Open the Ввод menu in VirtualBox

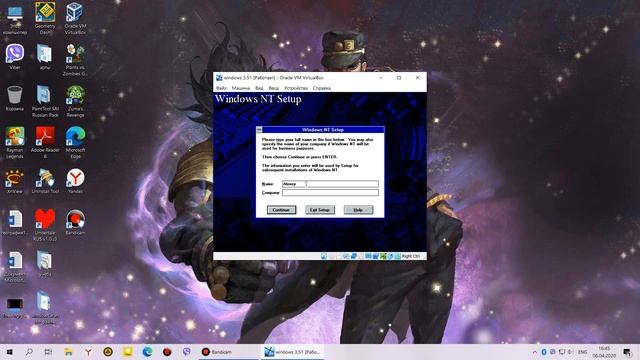pyautogui.click(x=274, y=88)
